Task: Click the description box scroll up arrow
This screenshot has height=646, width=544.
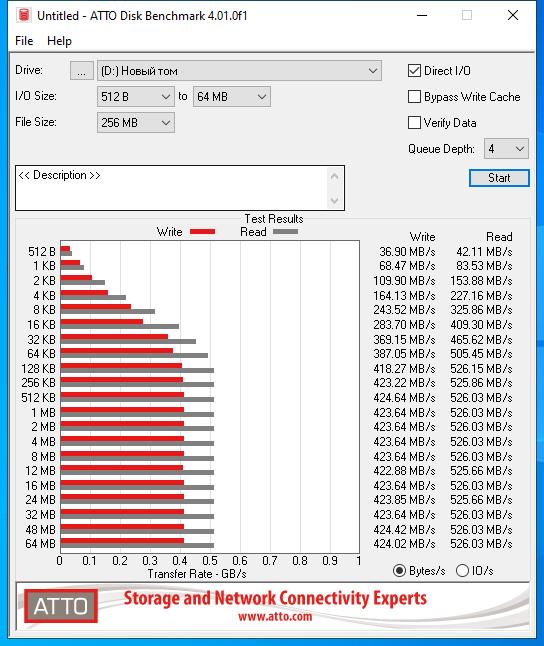Action: tap(335, 177)
